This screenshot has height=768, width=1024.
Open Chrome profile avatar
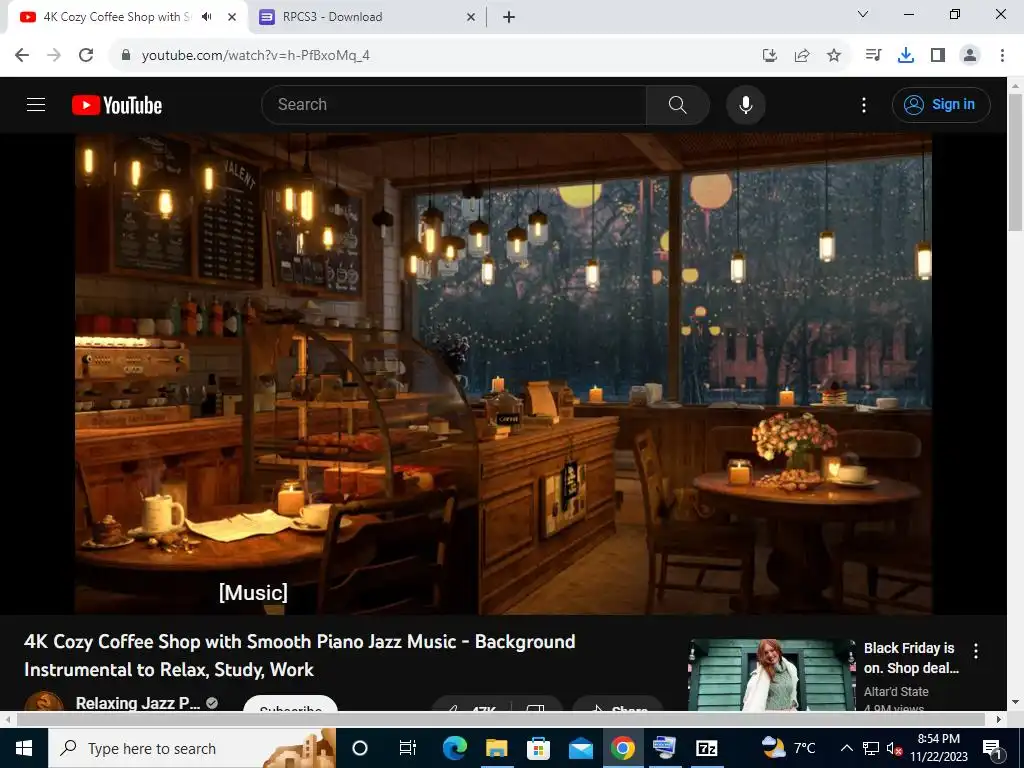(x=970, y=55)
